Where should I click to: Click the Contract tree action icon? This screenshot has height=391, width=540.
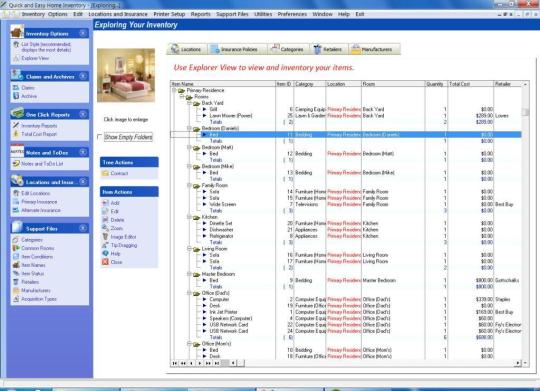point(105,173)
